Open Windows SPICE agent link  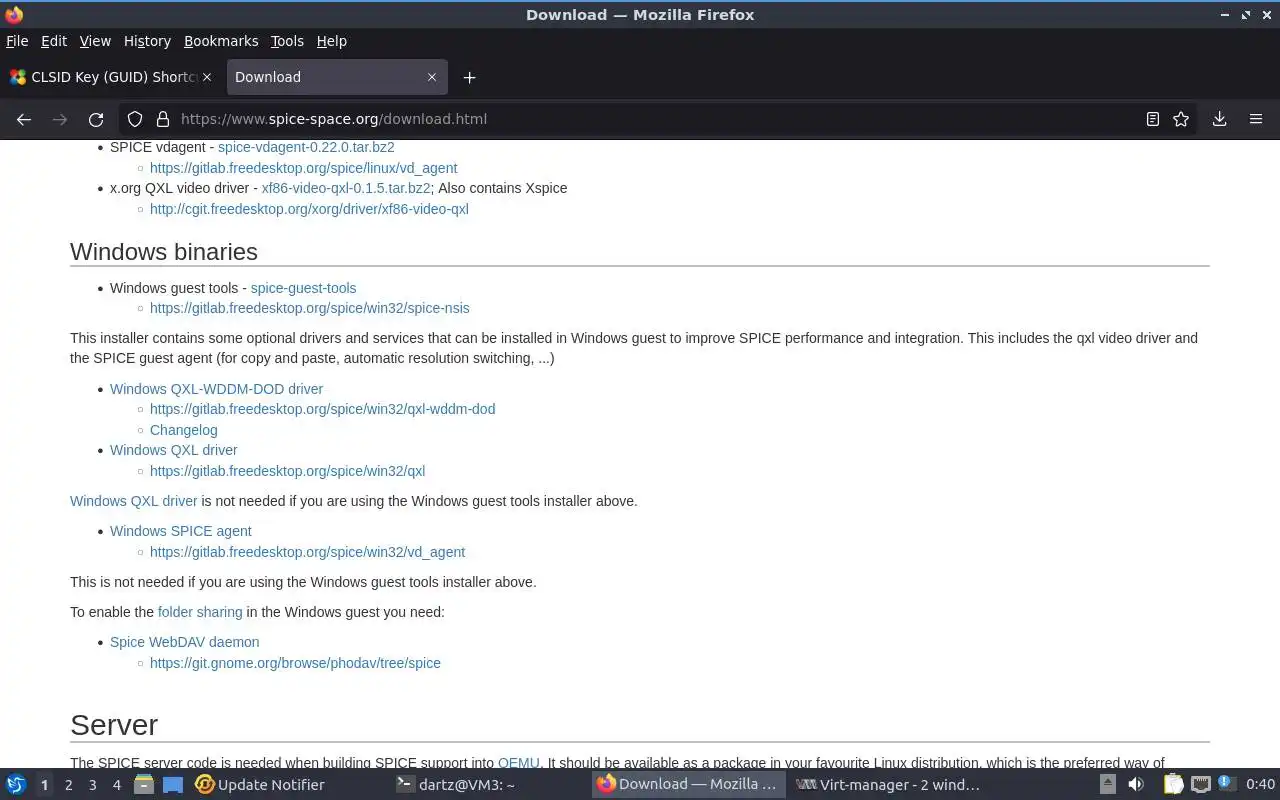[x=181, y=531]
